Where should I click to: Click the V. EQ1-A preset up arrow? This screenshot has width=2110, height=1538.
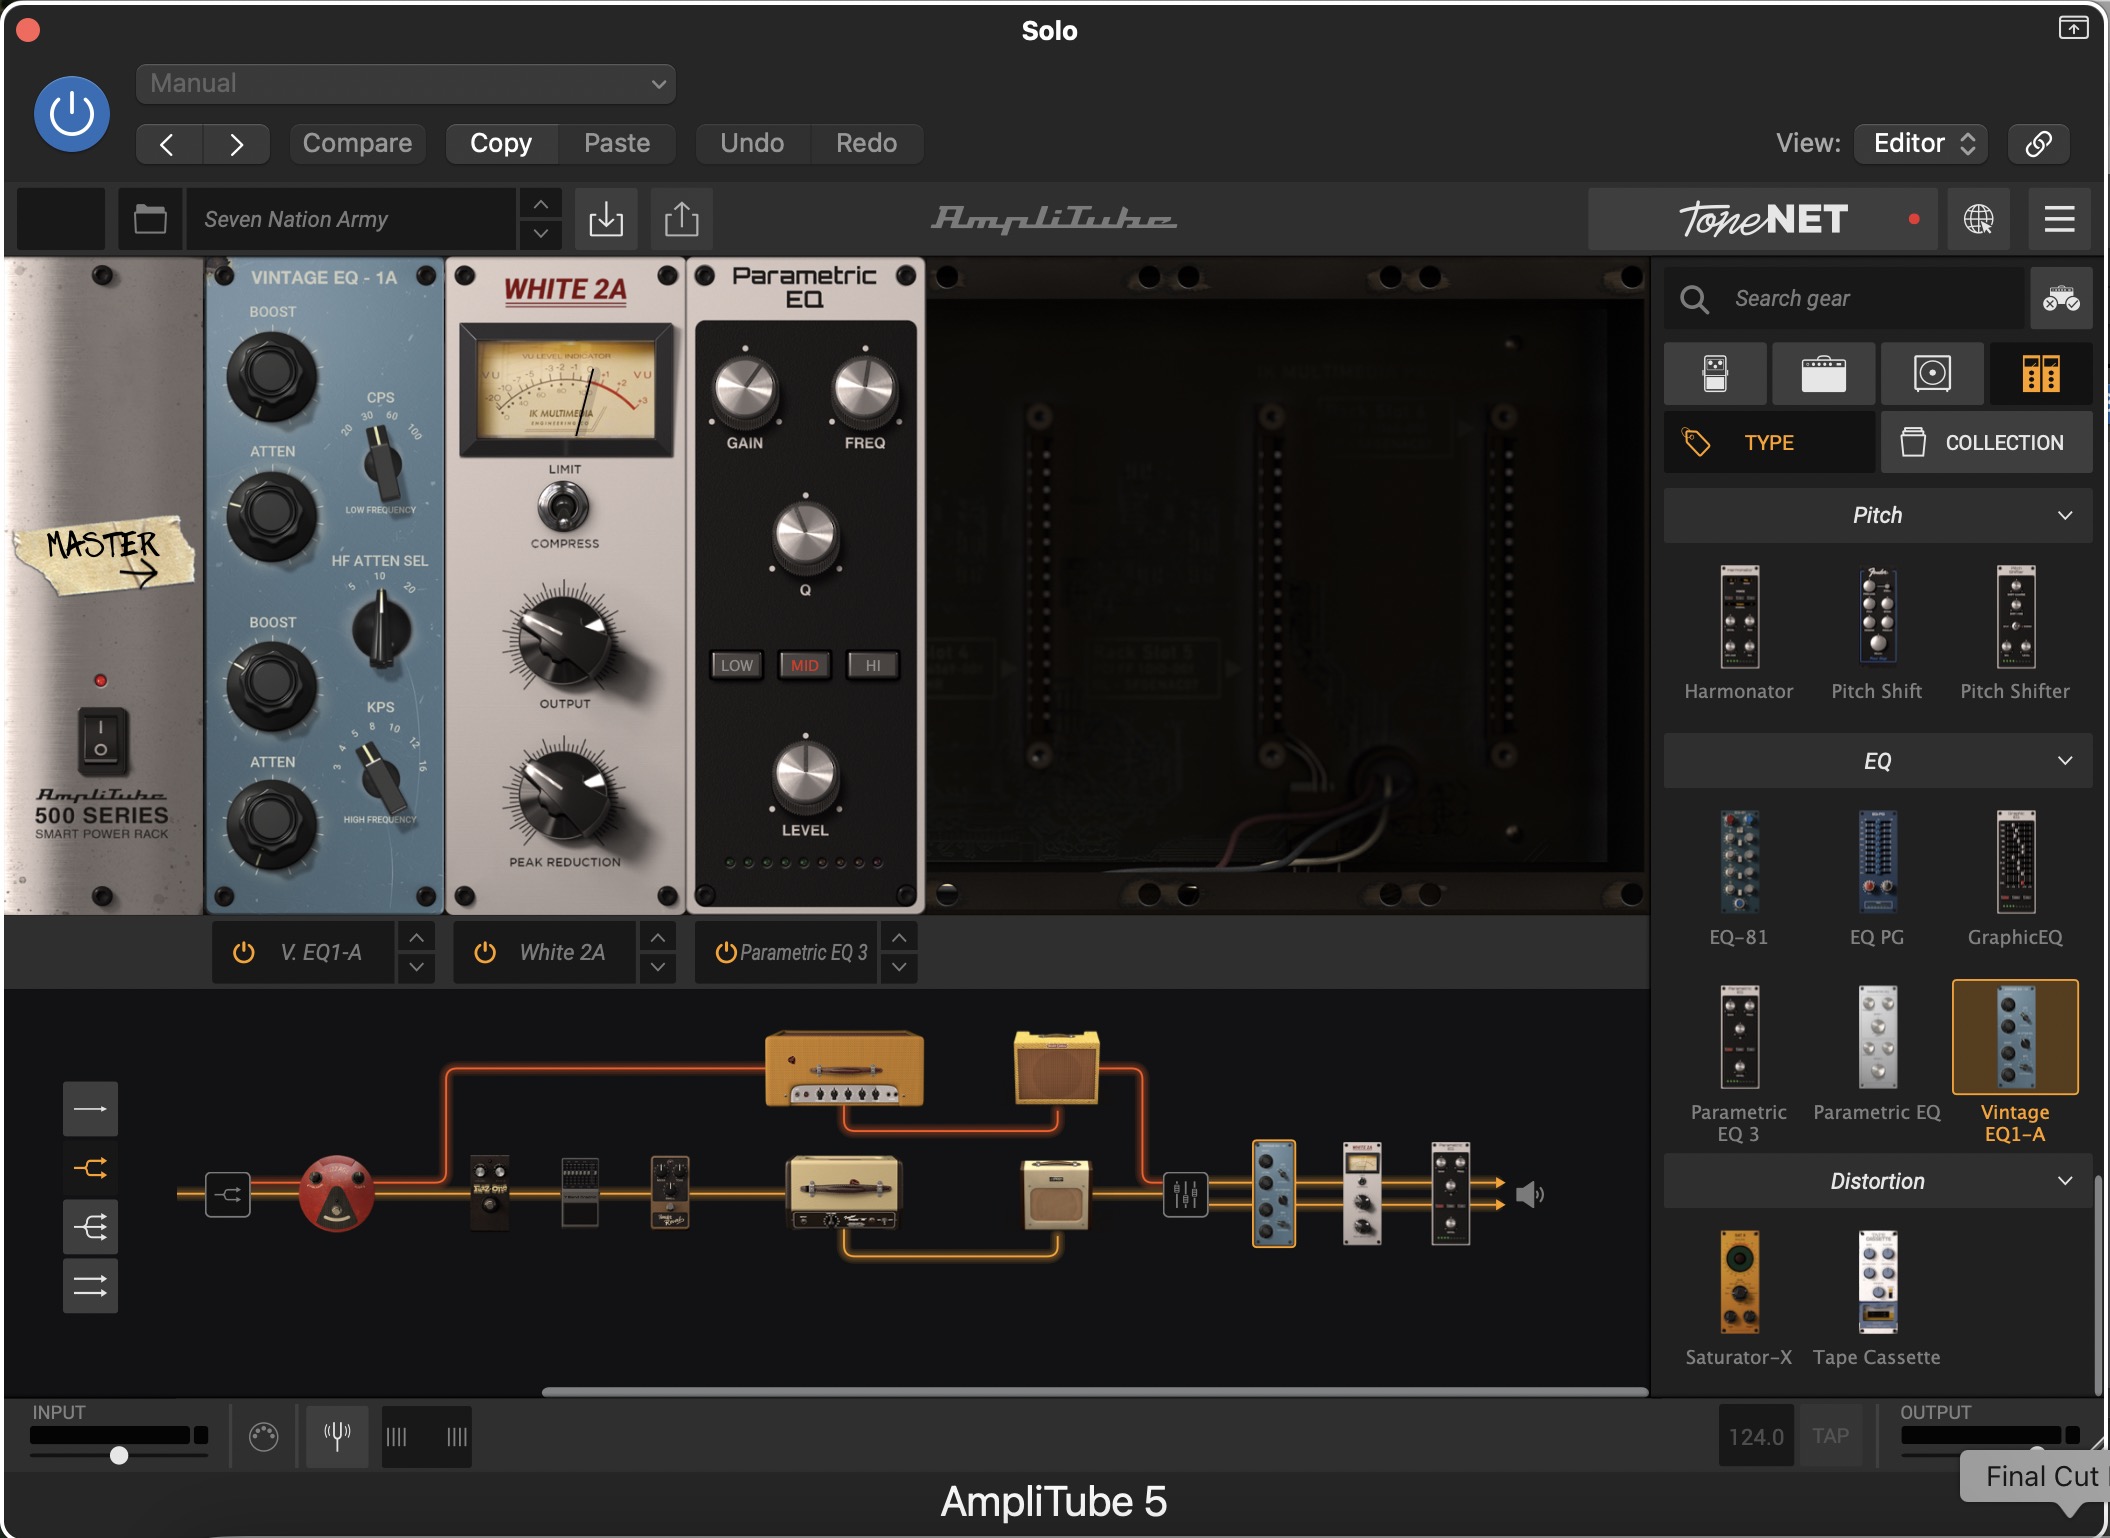(x=416, y=938)
